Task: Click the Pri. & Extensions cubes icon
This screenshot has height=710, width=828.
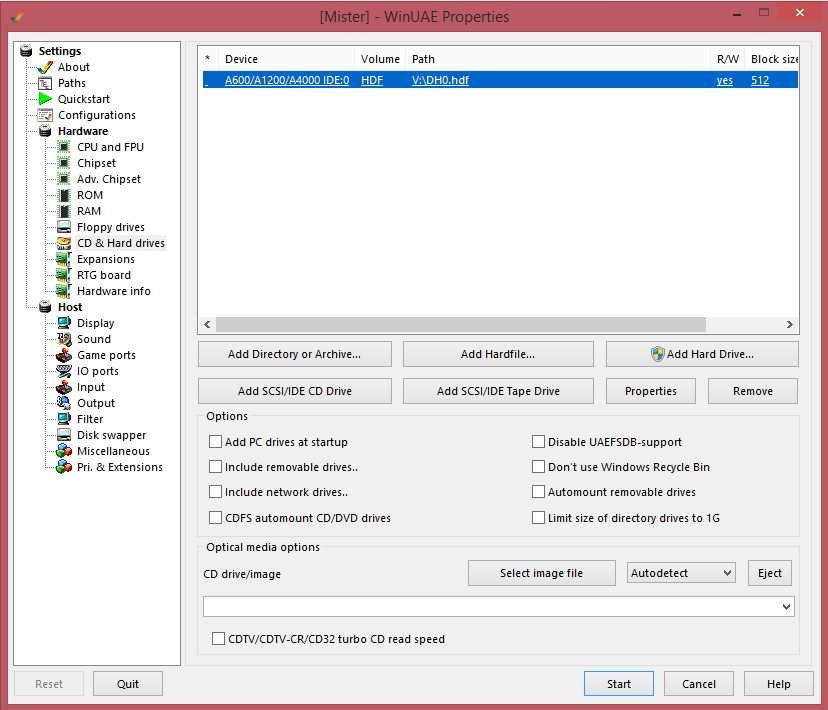Action: point(64,467)
